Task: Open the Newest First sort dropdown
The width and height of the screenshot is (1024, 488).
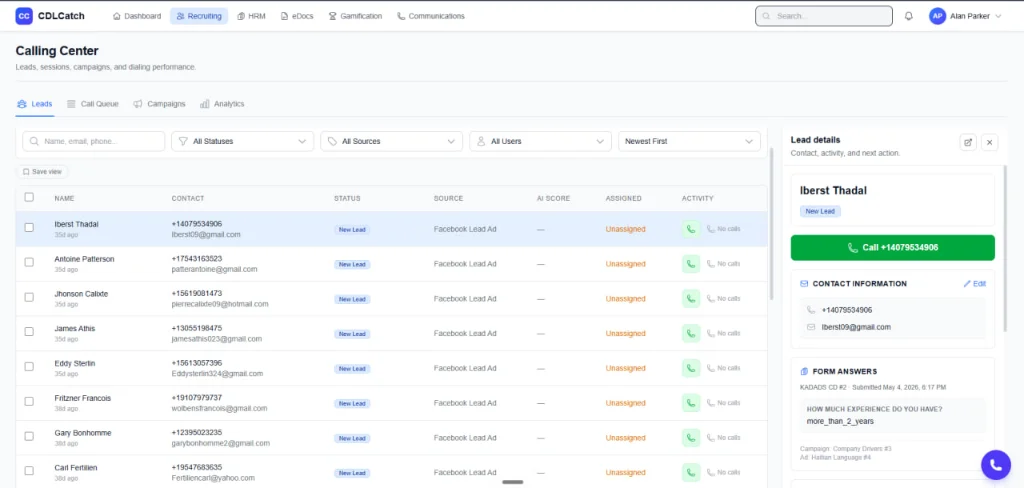Action: 689,141
